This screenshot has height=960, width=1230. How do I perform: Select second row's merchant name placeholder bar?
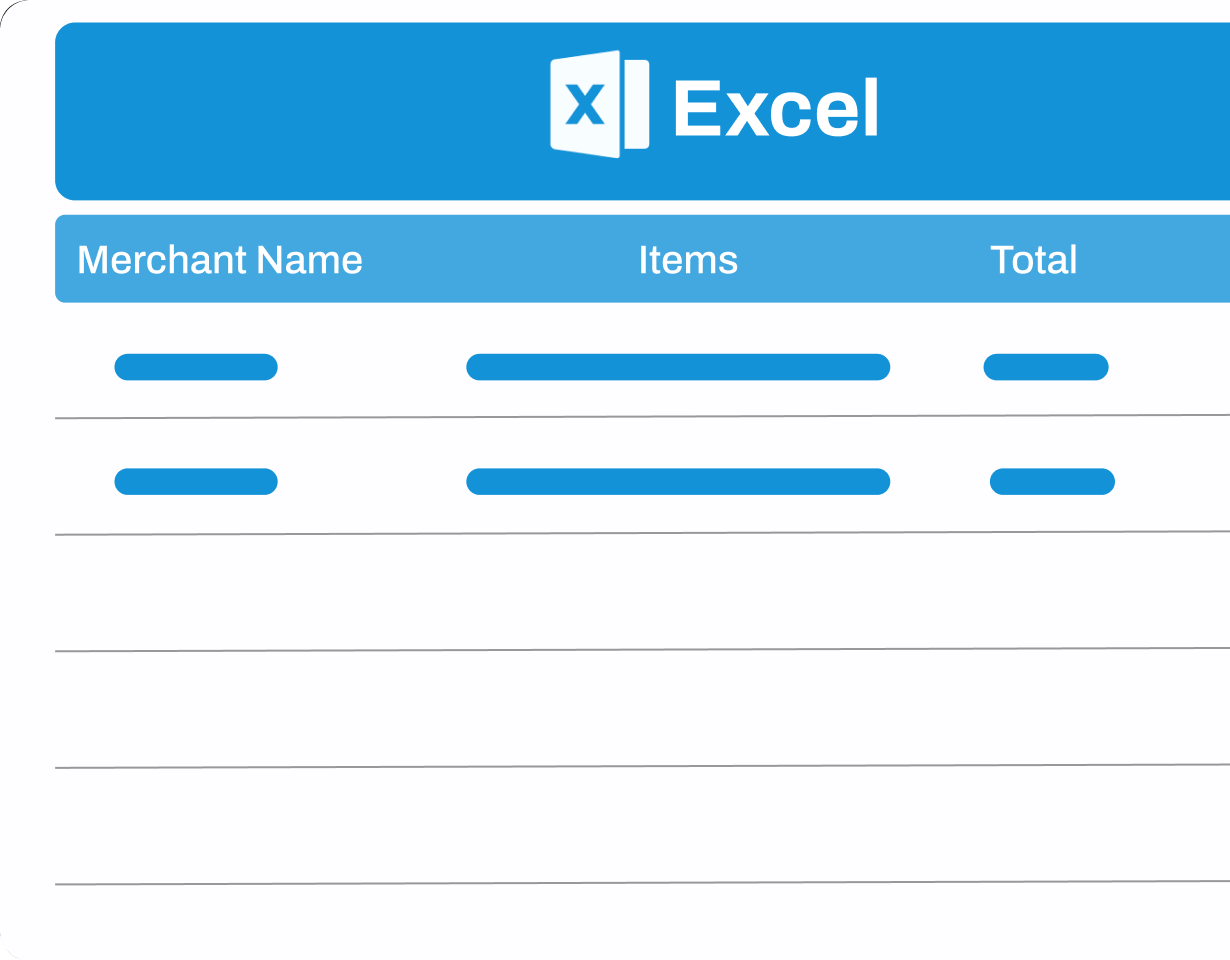pyautogui.click(x=196, y=481)
